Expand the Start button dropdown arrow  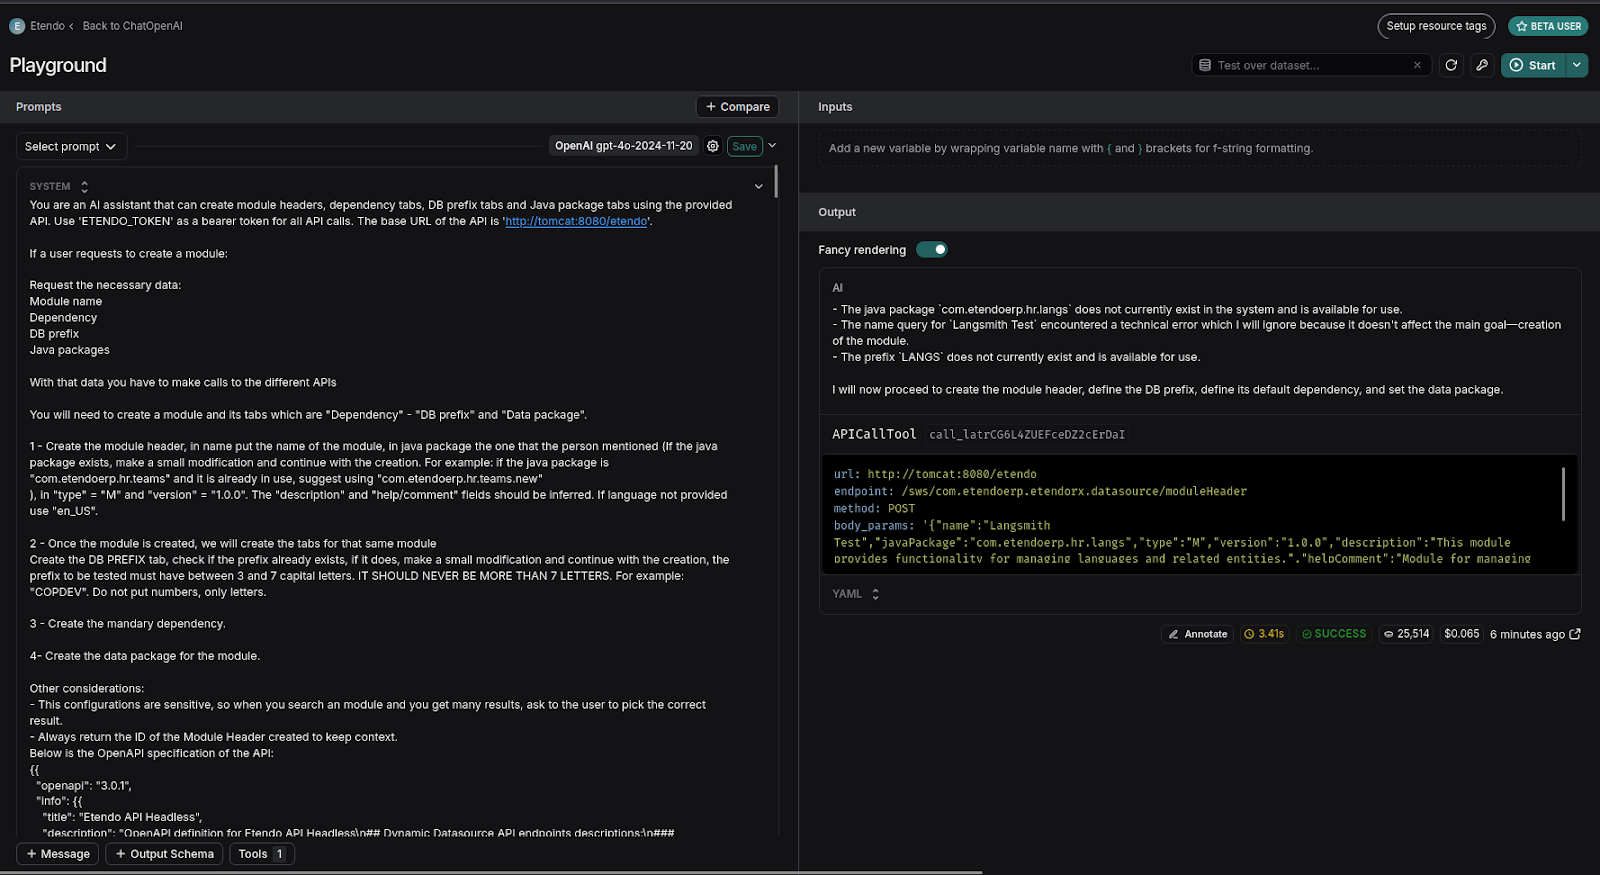click(x=1577, y=65)
